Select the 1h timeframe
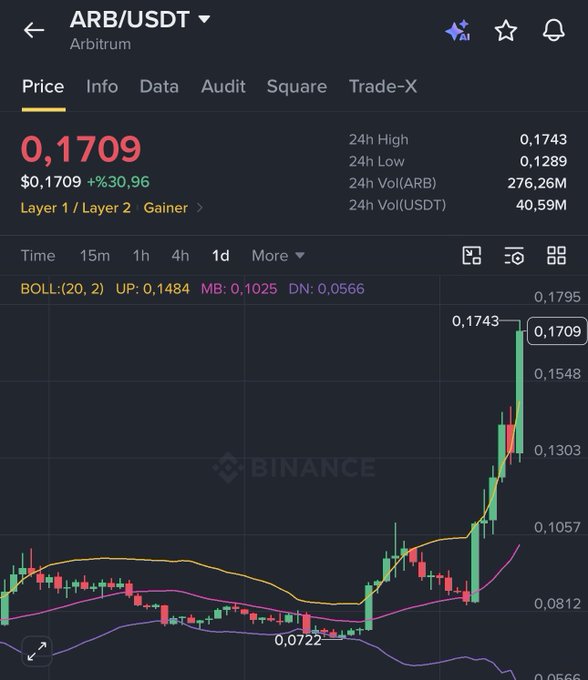The image size is (588, 680). coord(141,256)
